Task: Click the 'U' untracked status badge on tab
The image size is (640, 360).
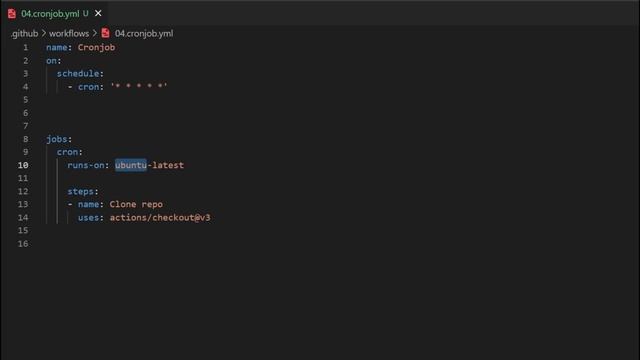Action: pos(86,13)
